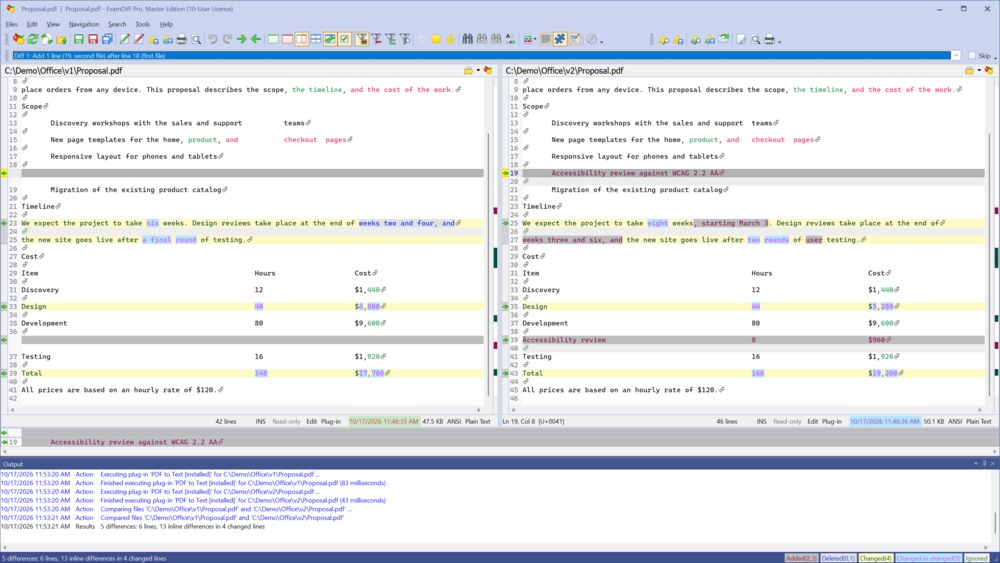Viewport: 1000px width, 563px height.
Task: Click the yellow down arrow icon
Action: [x=450, y=40]
